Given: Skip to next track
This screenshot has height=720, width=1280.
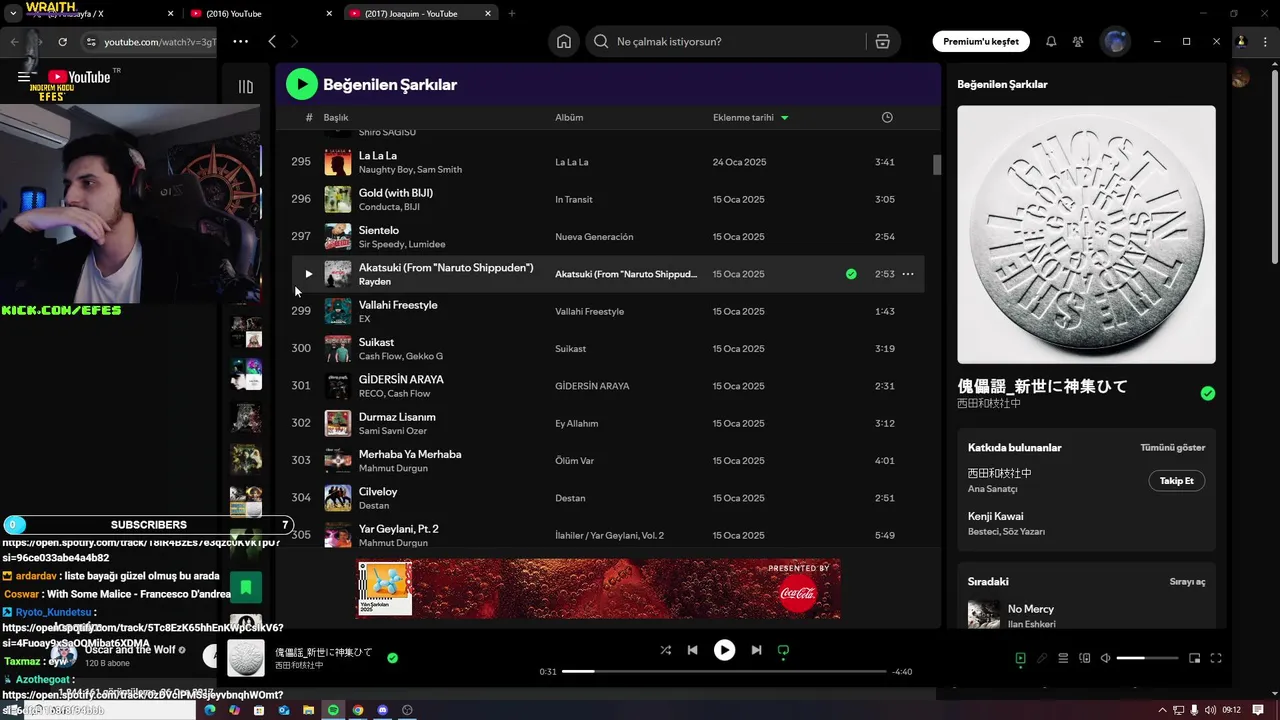Looking at the screenshot, I should point(756,650).
